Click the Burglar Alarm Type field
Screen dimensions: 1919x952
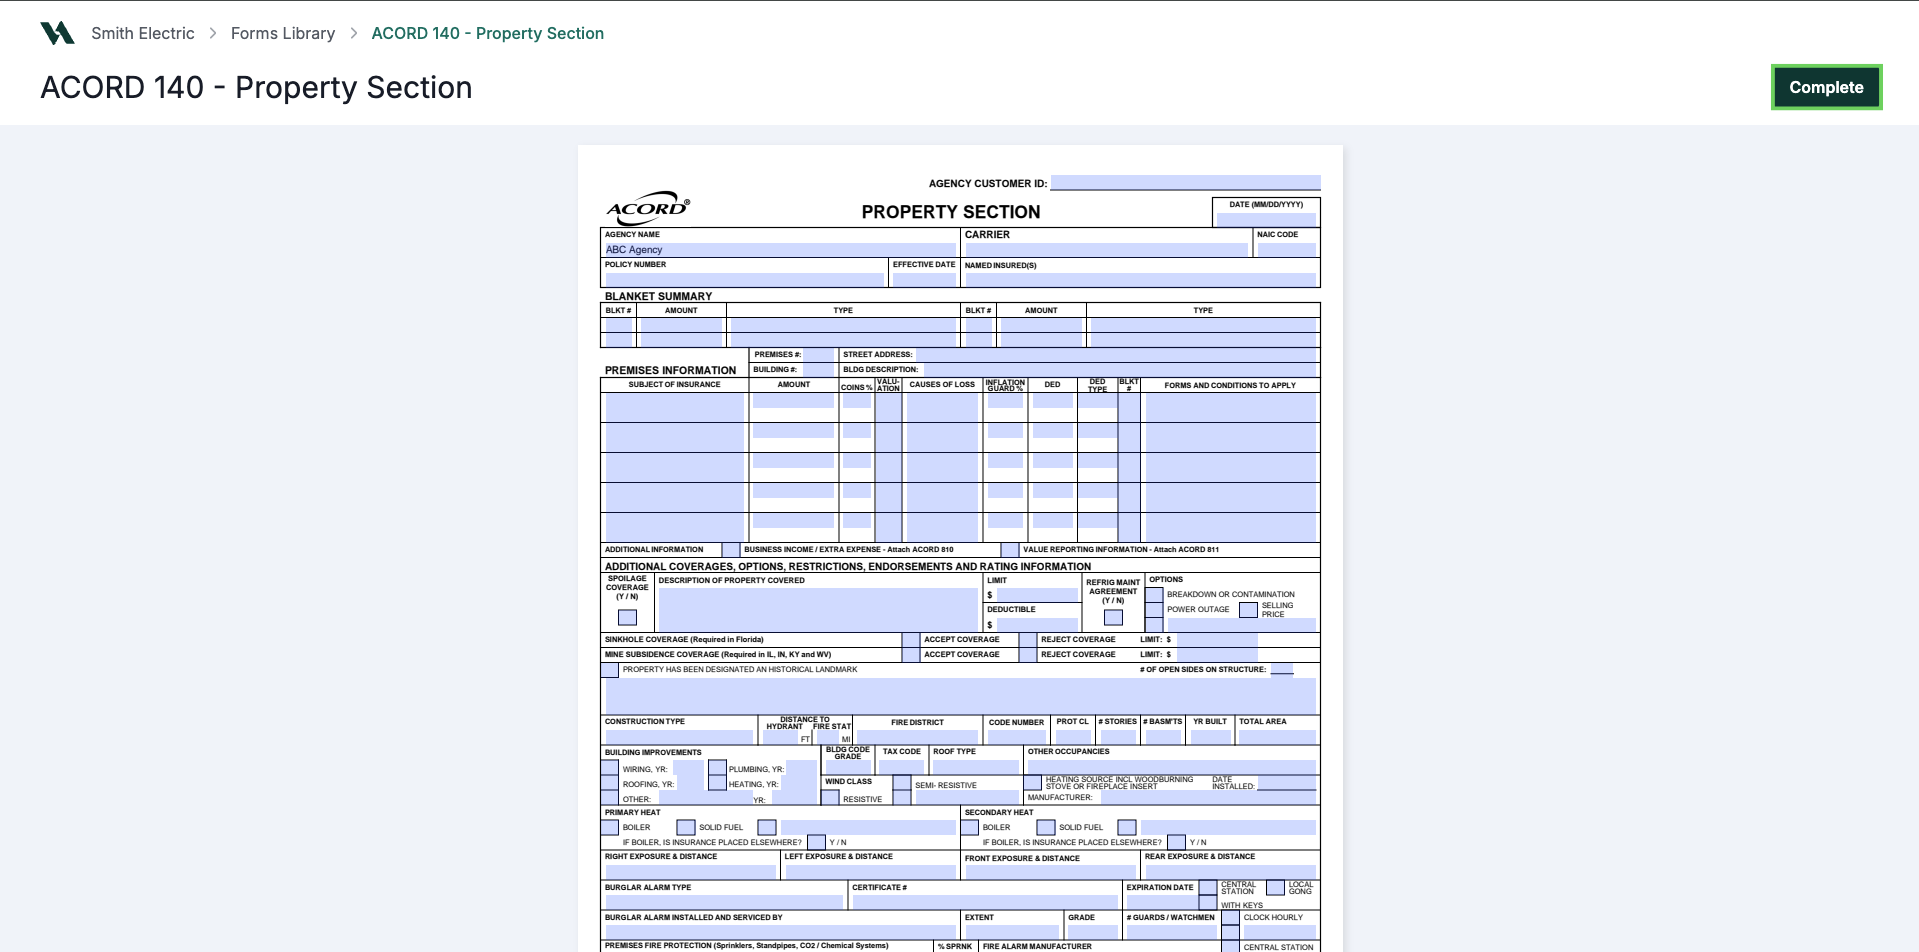coord(725,902)
